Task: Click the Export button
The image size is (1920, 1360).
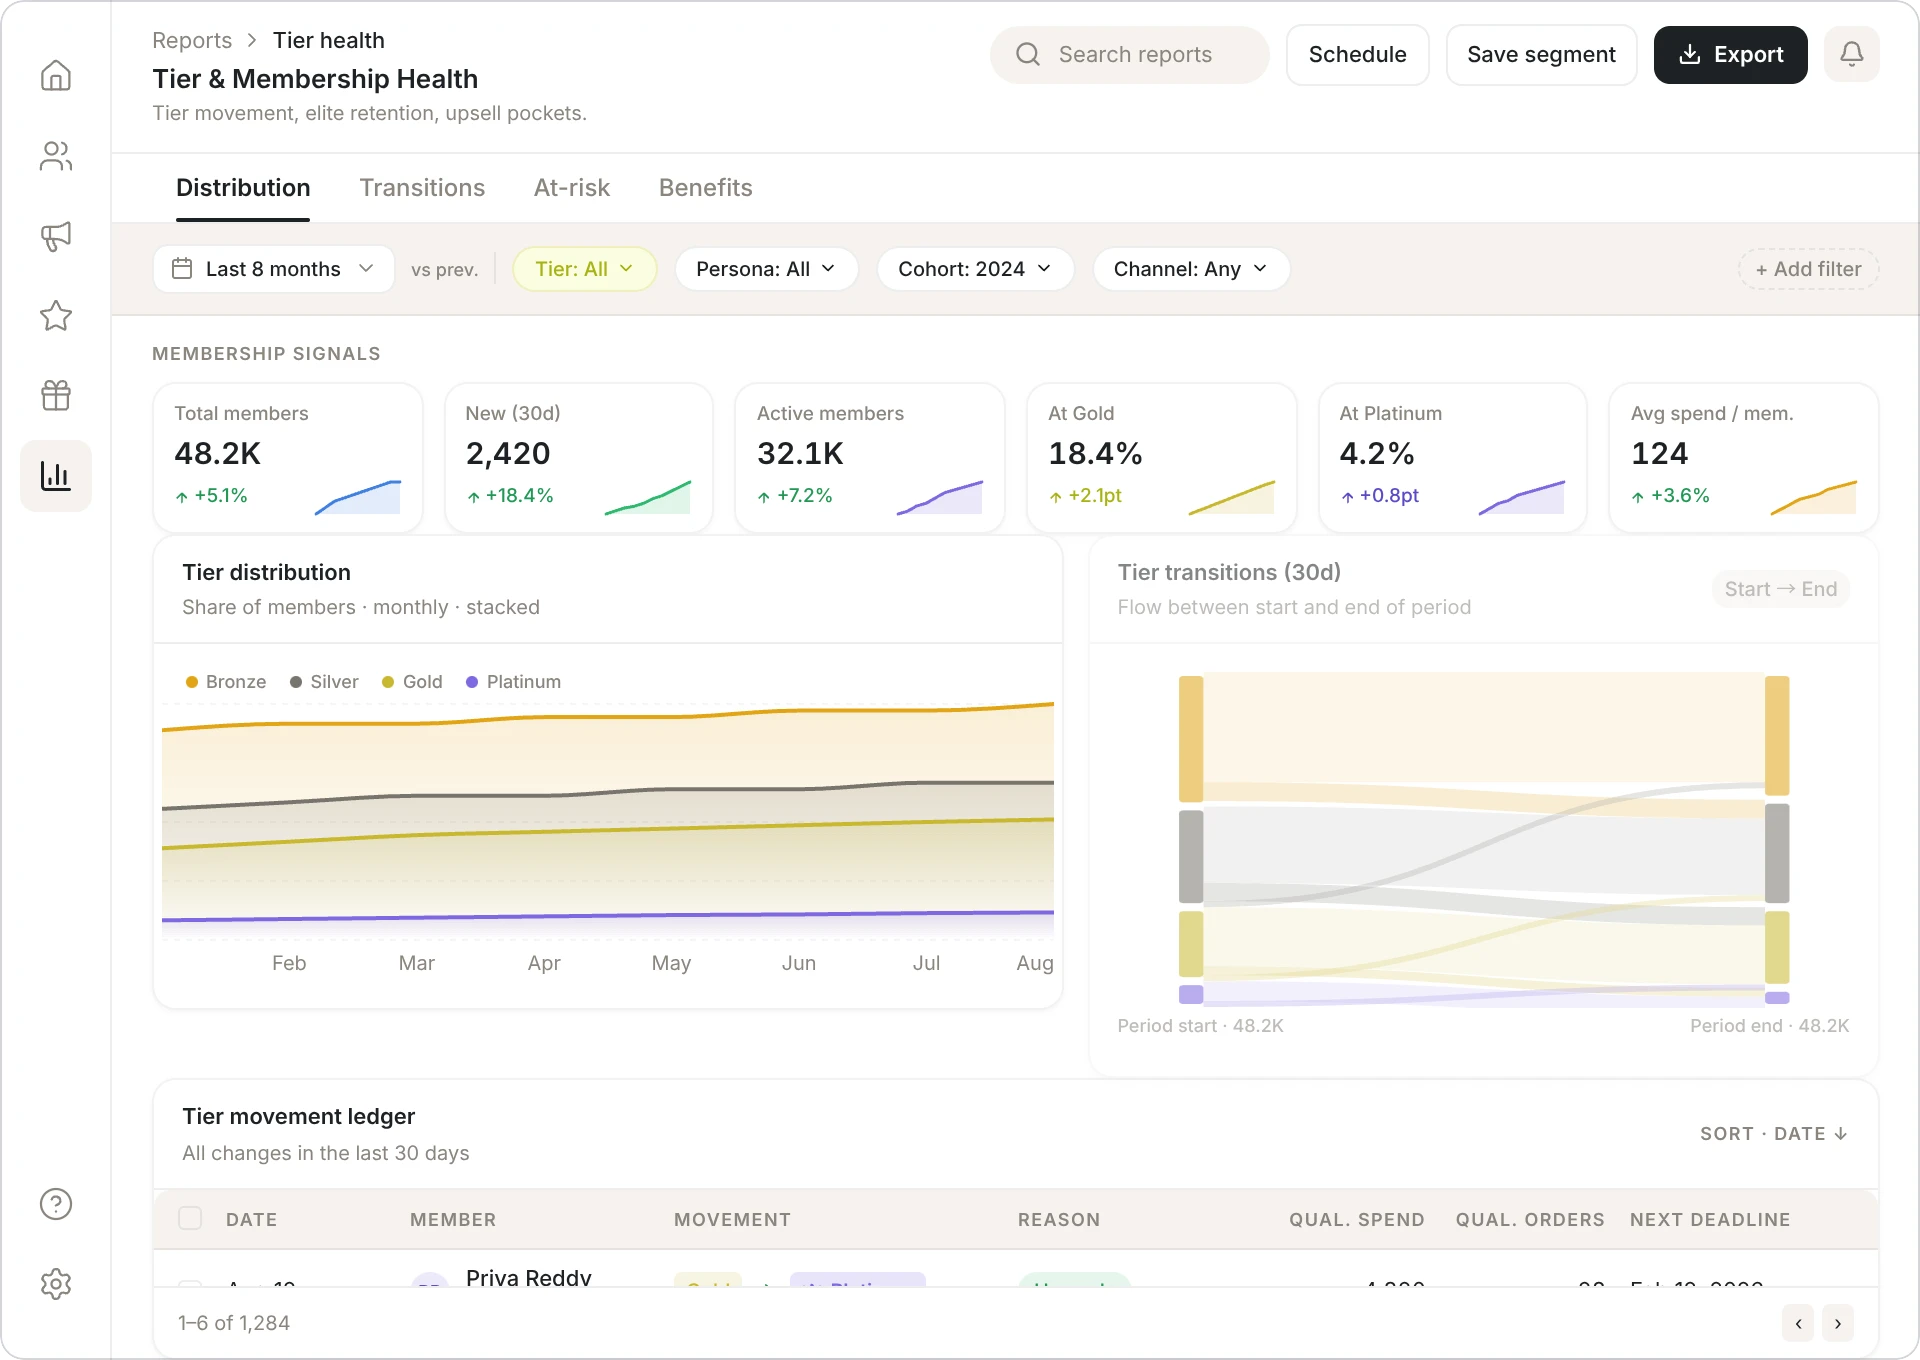Action: click(x=1730, y=55)
